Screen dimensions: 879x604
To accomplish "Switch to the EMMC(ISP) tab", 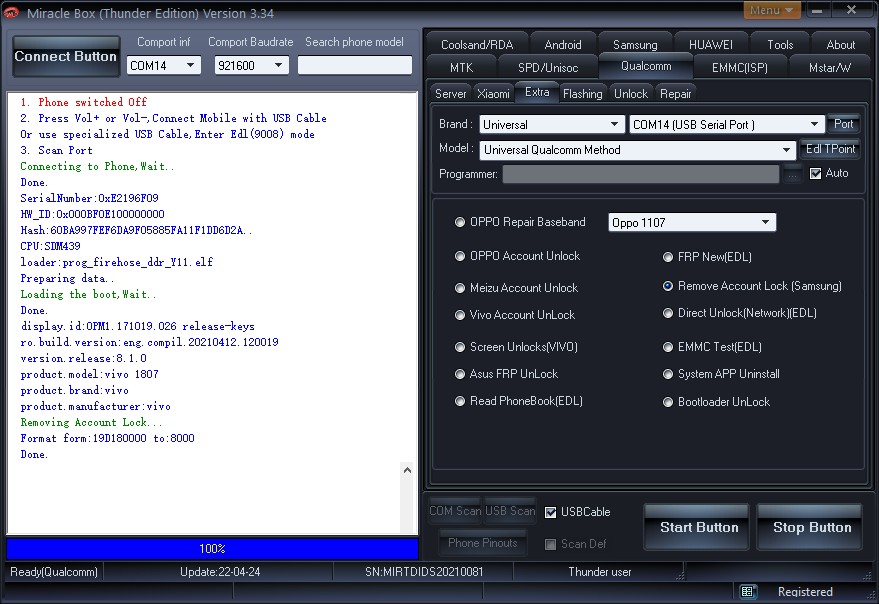I will 739,68.
